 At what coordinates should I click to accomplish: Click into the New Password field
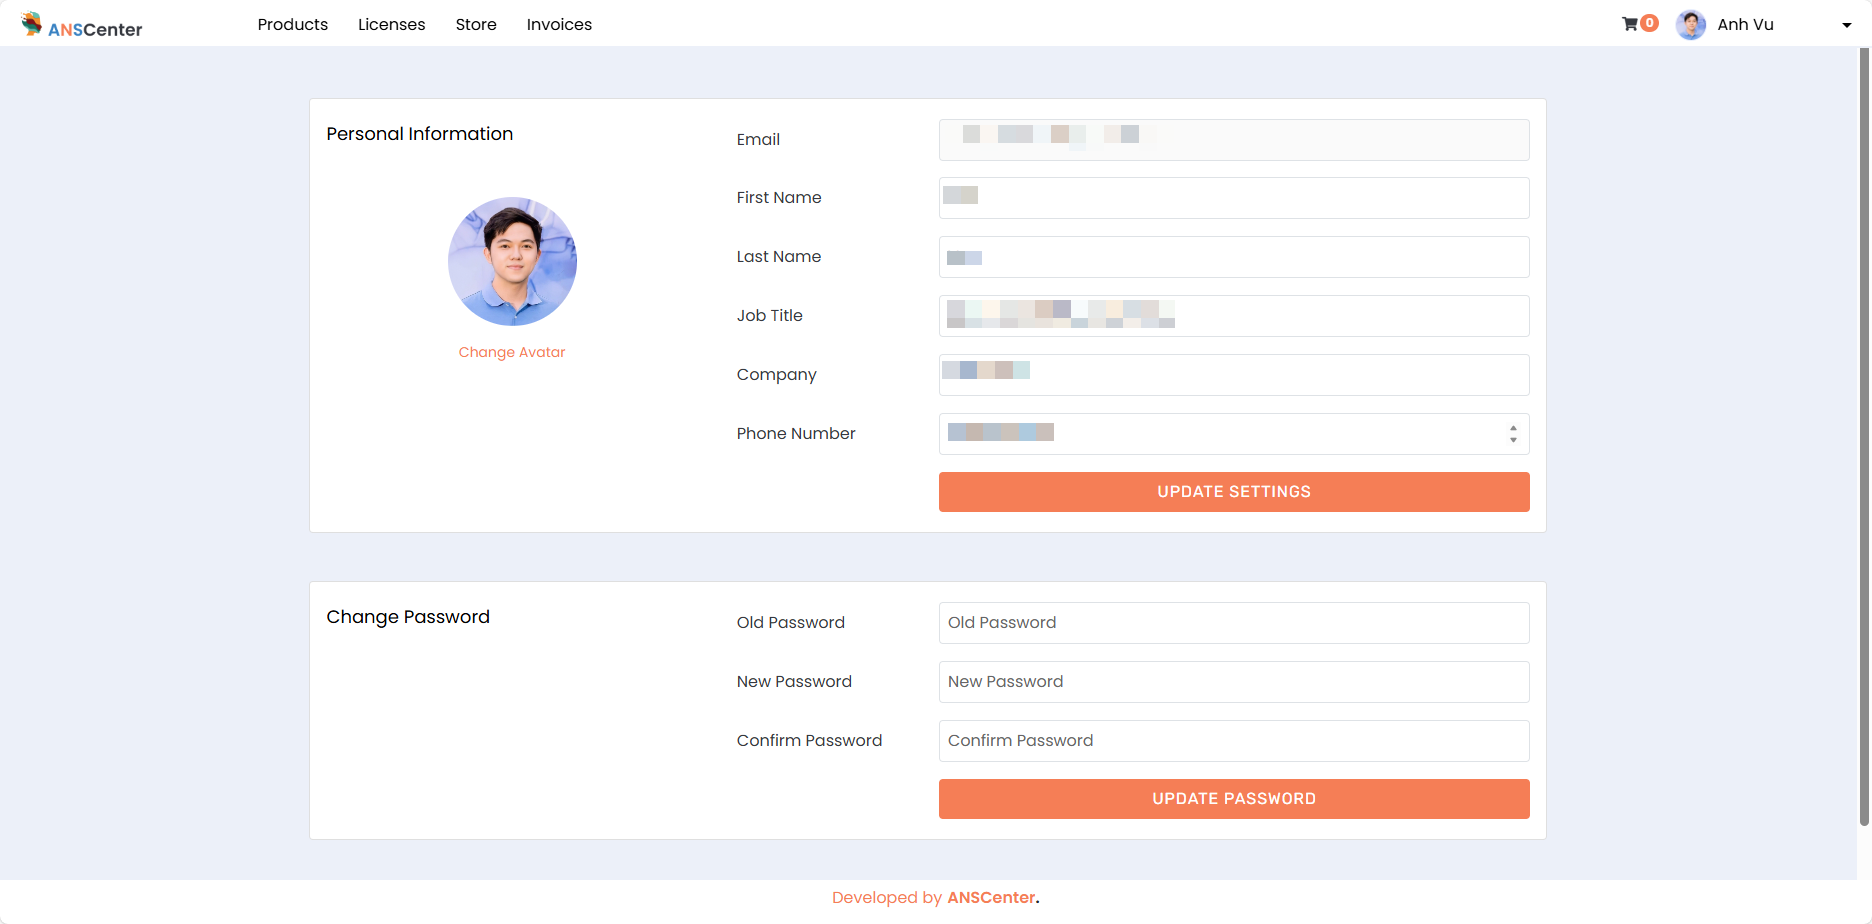click(x=1233, y=682)
